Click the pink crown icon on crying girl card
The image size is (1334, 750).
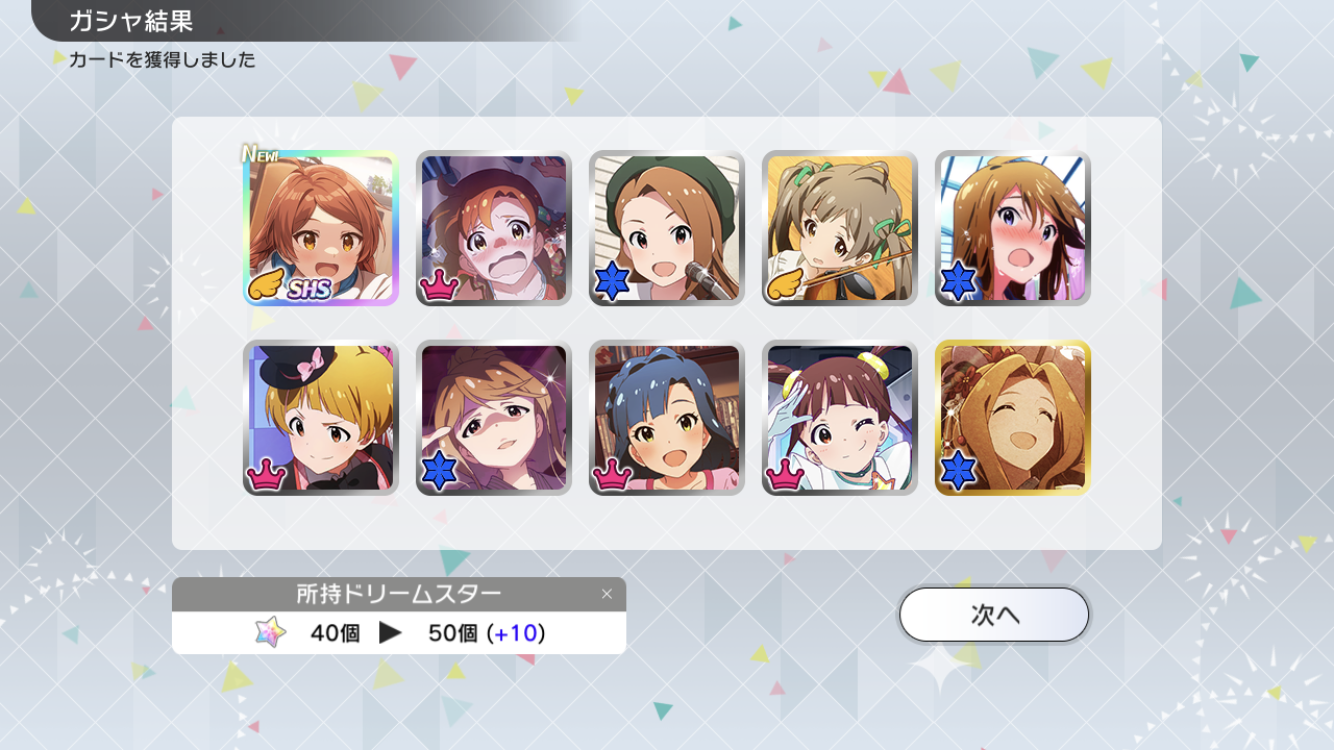tap(440, 286)
